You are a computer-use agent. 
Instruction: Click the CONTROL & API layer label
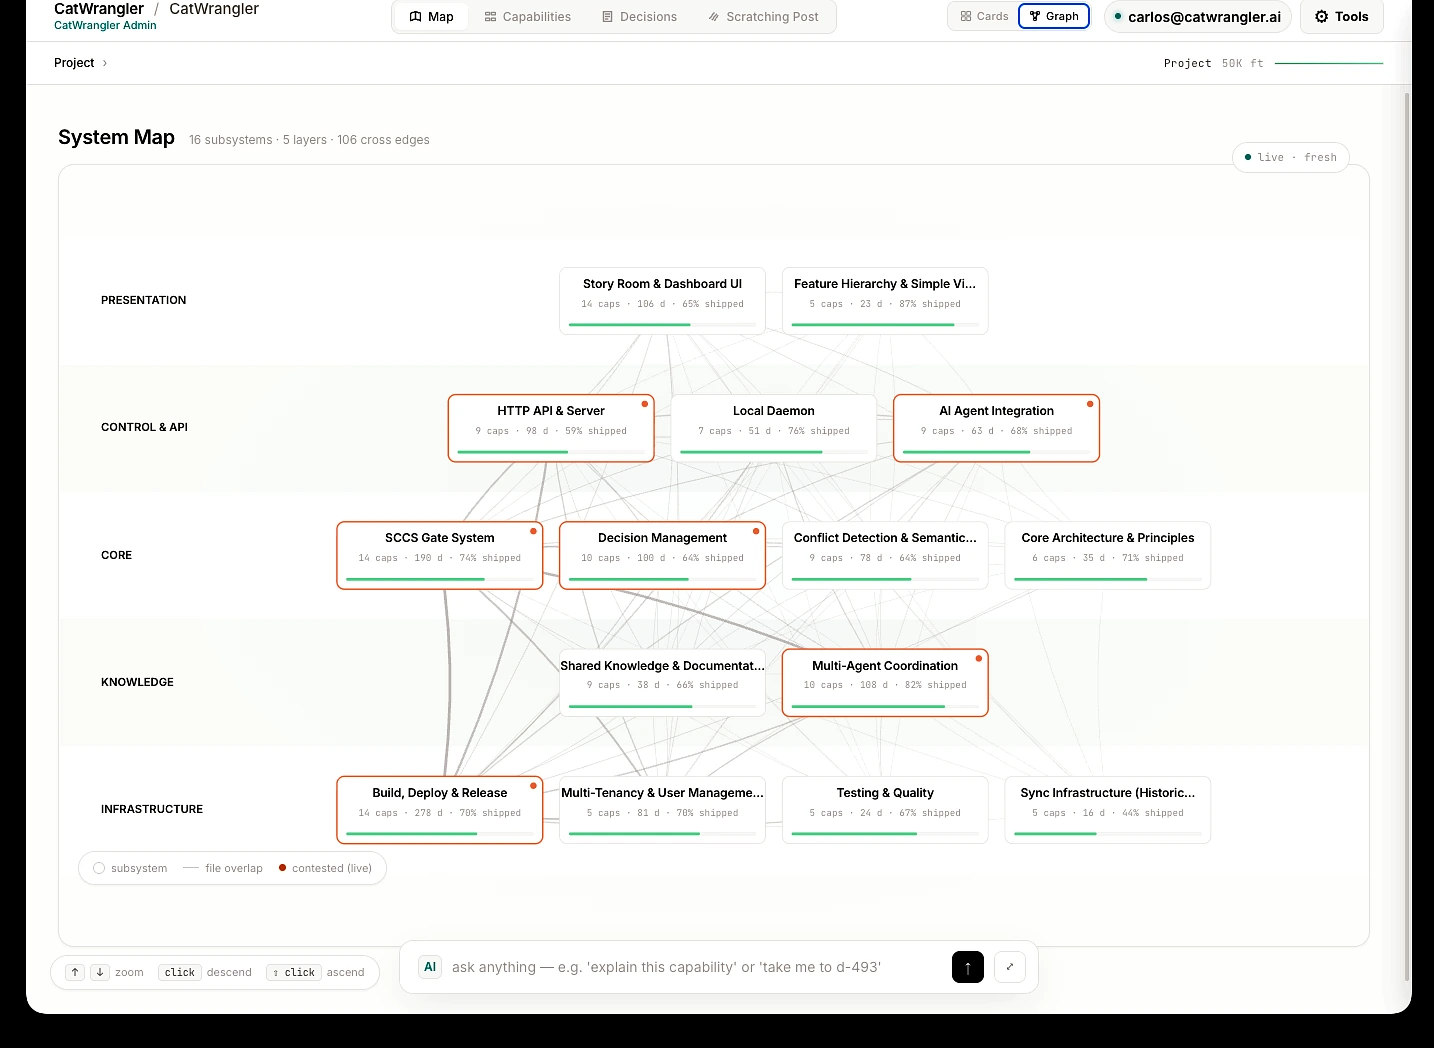144,427
